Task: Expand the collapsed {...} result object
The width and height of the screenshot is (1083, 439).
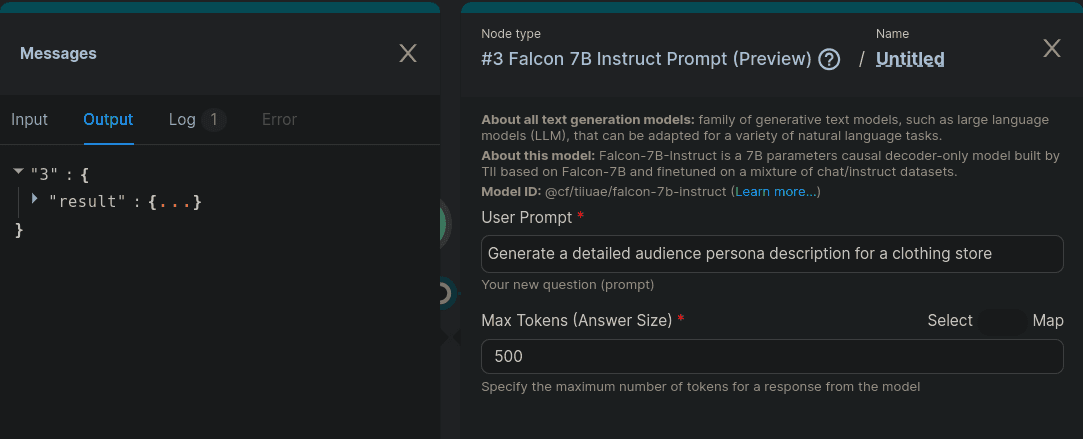Action: pyautogui.click(x=175, y=202)
